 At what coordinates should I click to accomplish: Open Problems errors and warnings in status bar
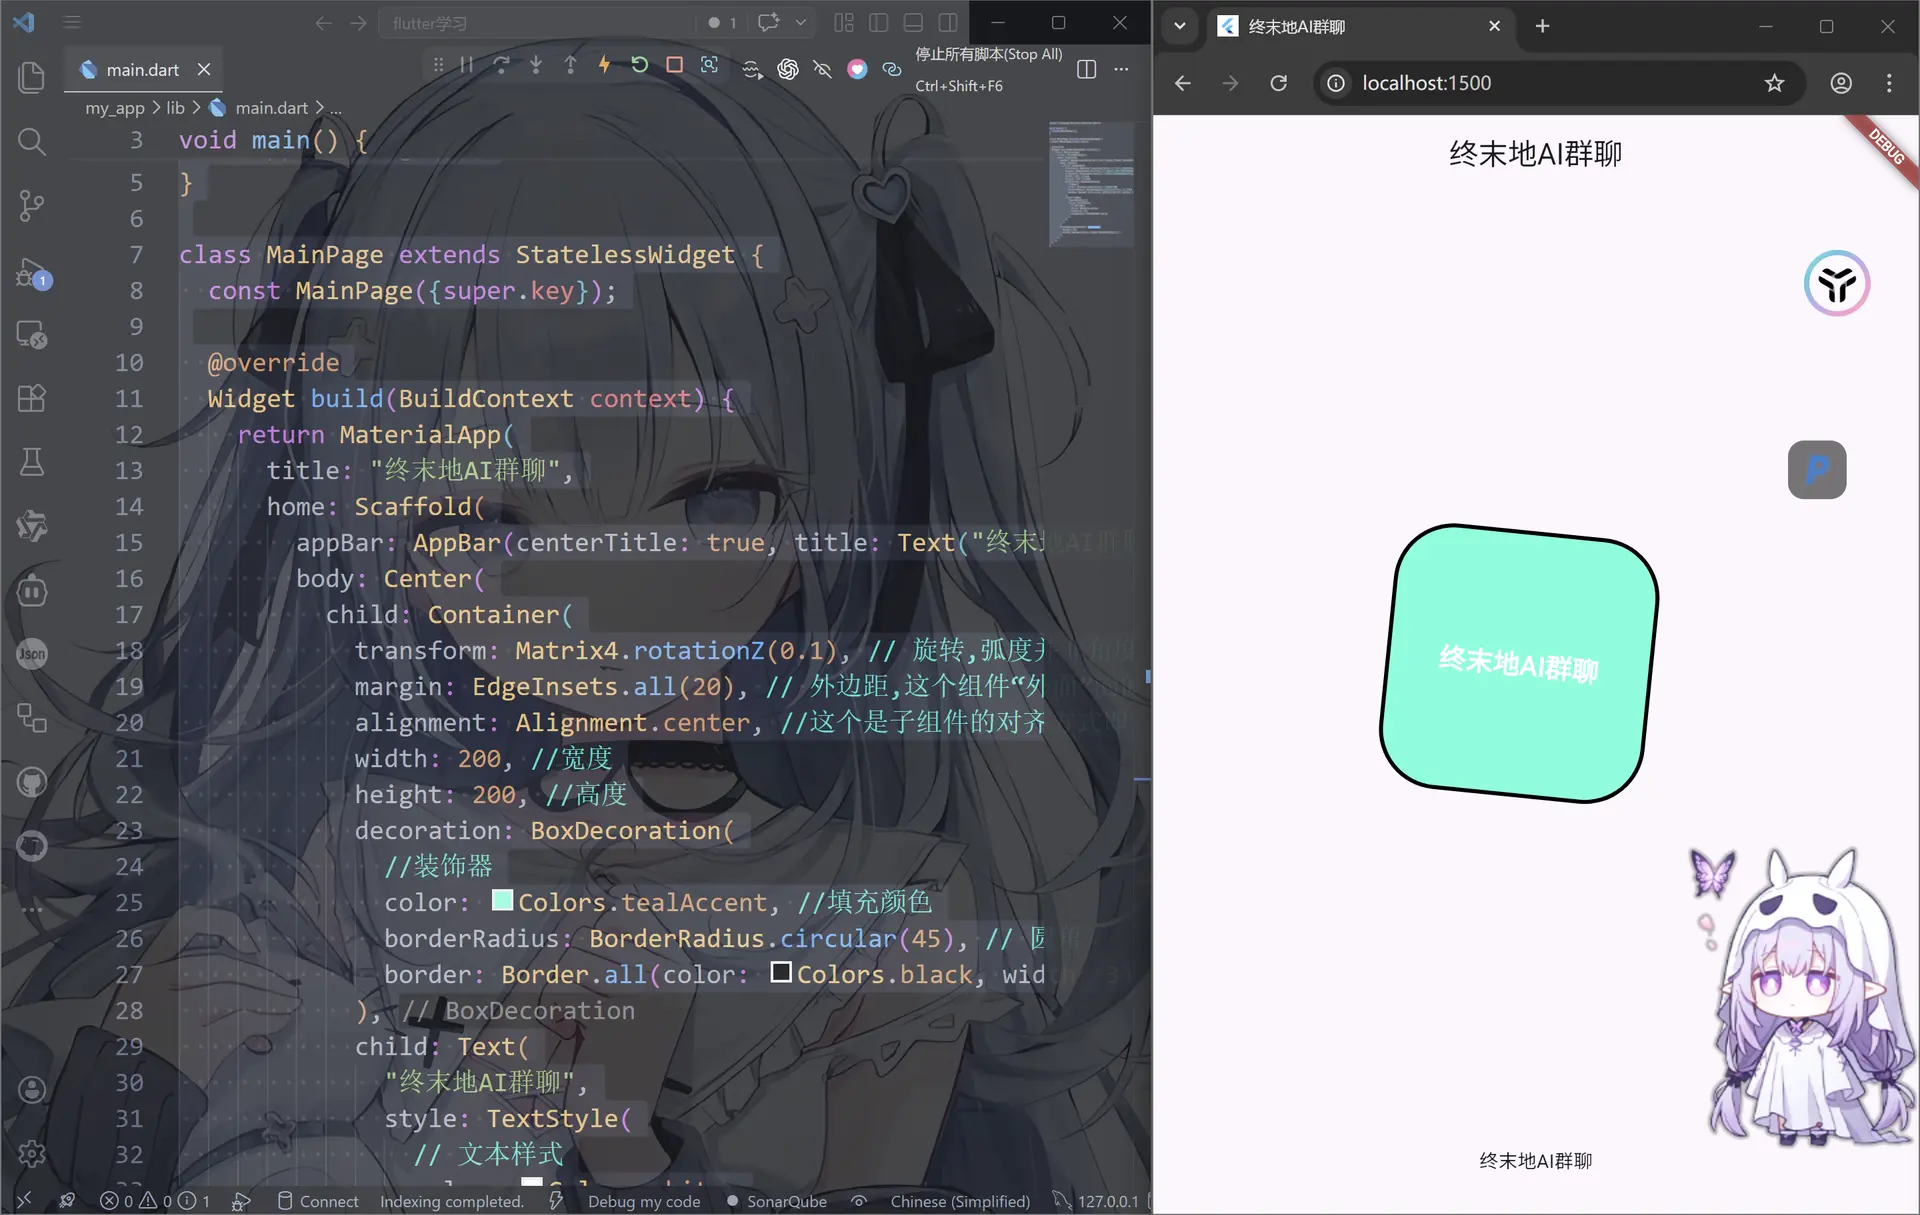pyautogui.click(x=156, y=1201)
